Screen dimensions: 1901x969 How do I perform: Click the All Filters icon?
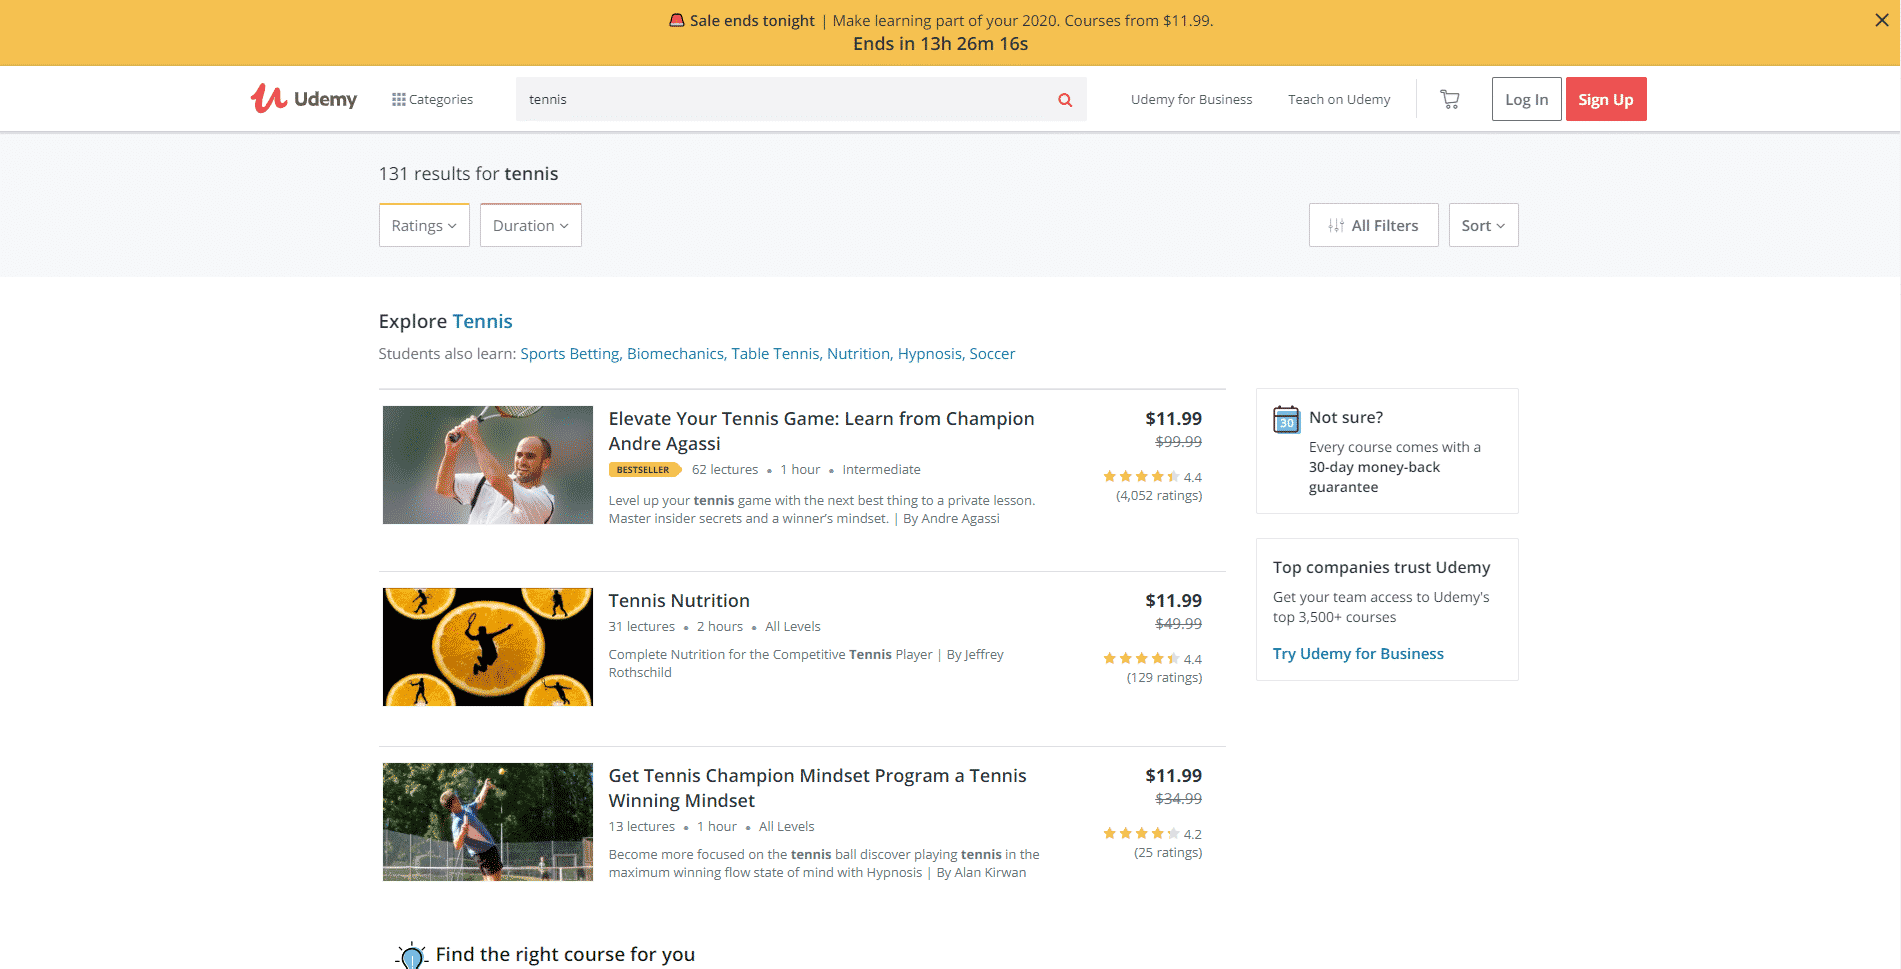pos(1337,225)
